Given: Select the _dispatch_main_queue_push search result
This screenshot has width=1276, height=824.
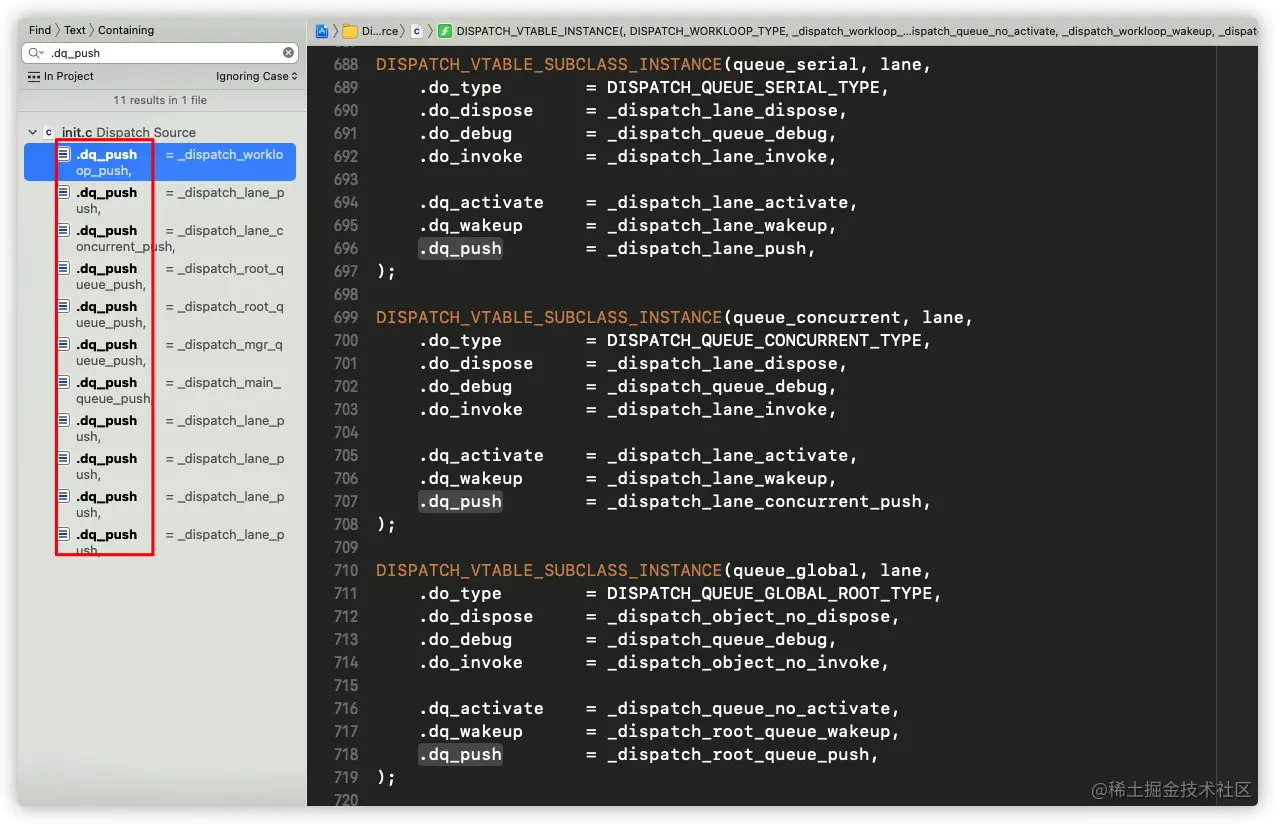Looking at the screenshot, I should pos(160,390).
